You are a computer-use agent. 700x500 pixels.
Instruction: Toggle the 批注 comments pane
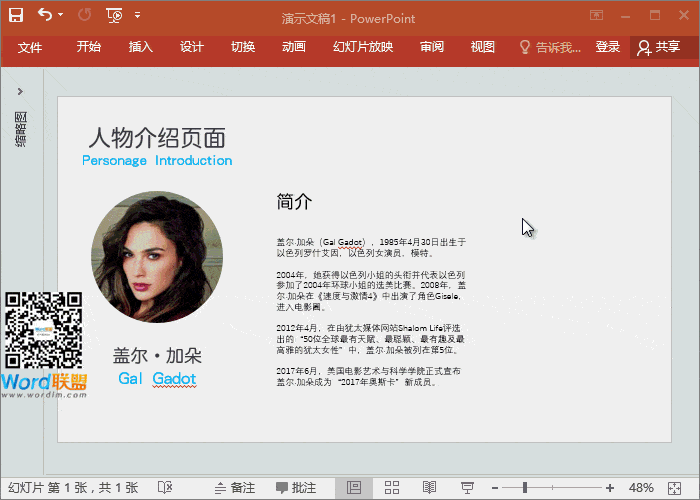coord(296,488)
